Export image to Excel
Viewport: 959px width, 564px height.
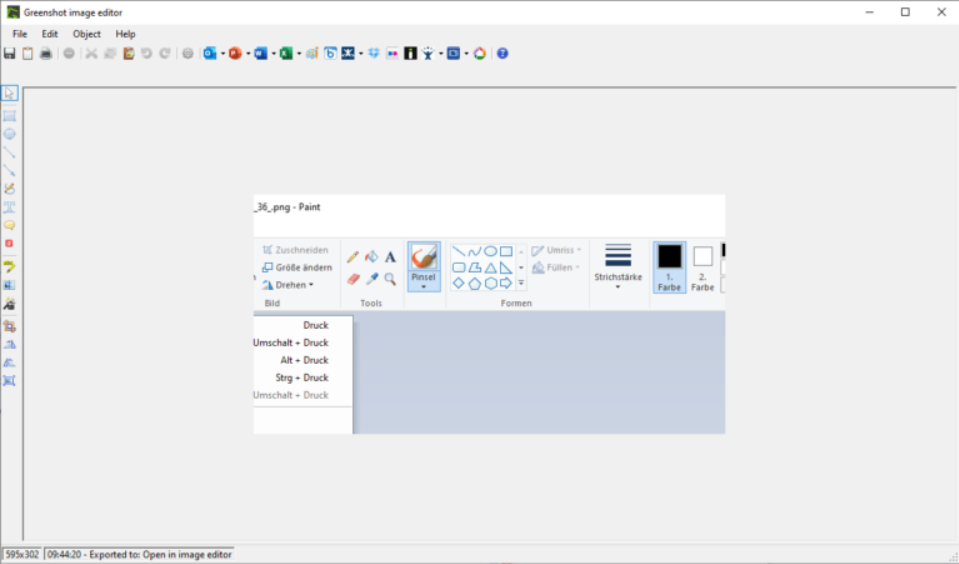point(286,54)
